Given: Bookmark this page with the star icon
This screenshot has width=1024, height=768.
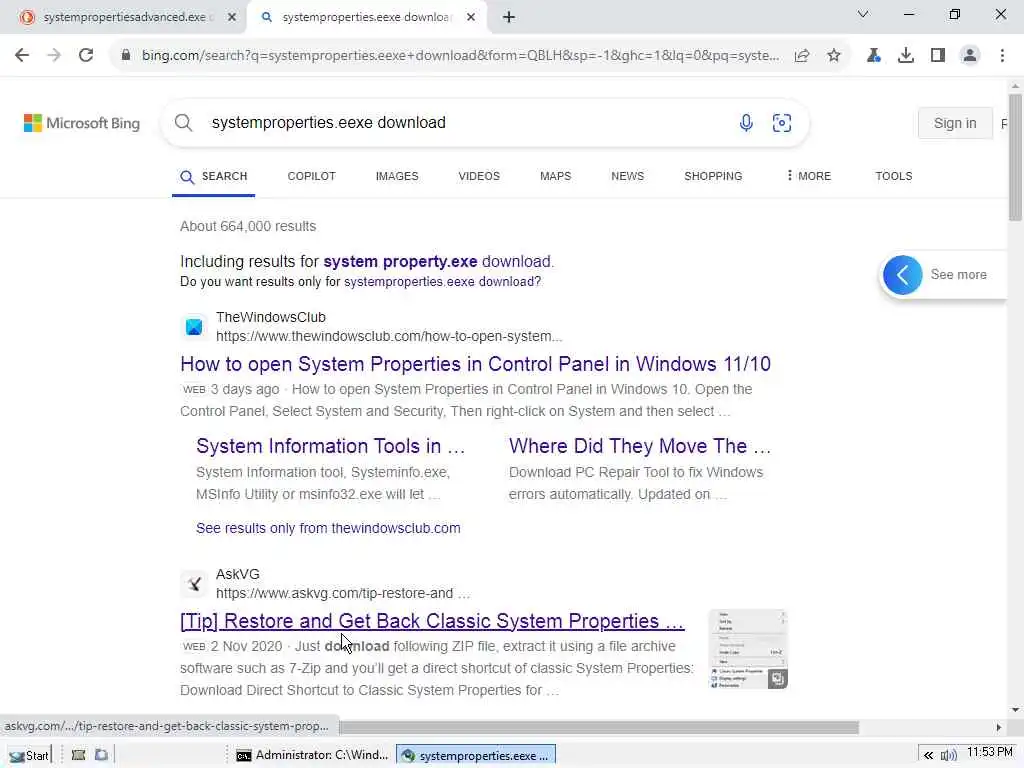Looking at the screenshot, I should (834, 56).
